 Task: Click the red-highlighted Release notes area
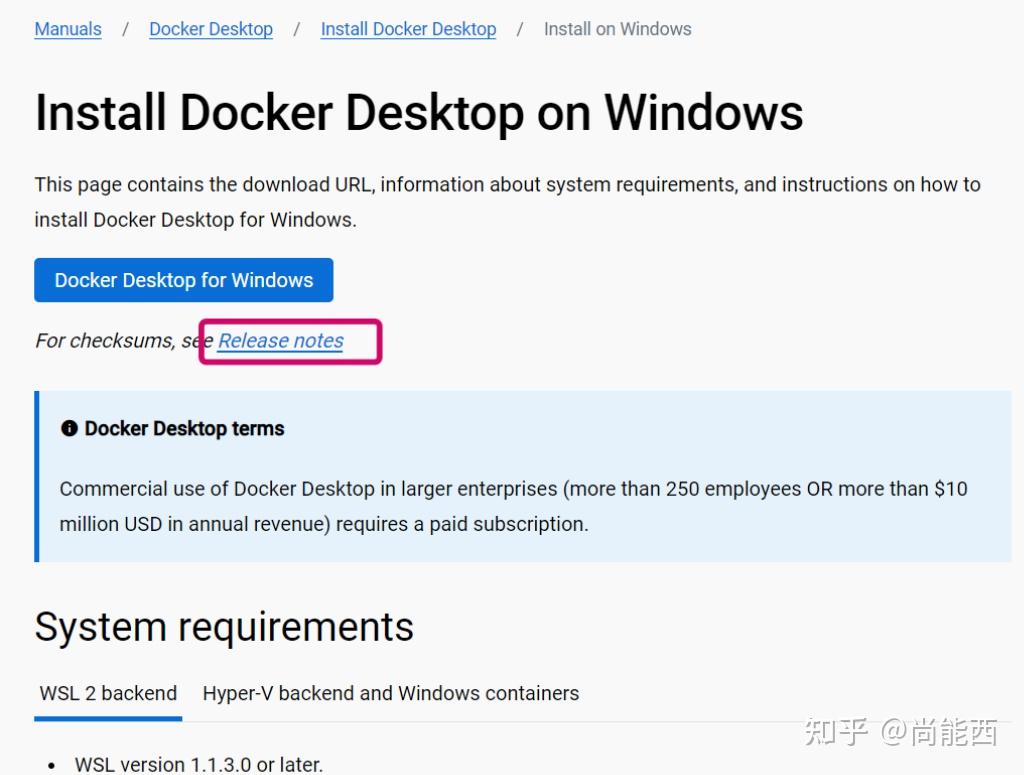point(290,341)
